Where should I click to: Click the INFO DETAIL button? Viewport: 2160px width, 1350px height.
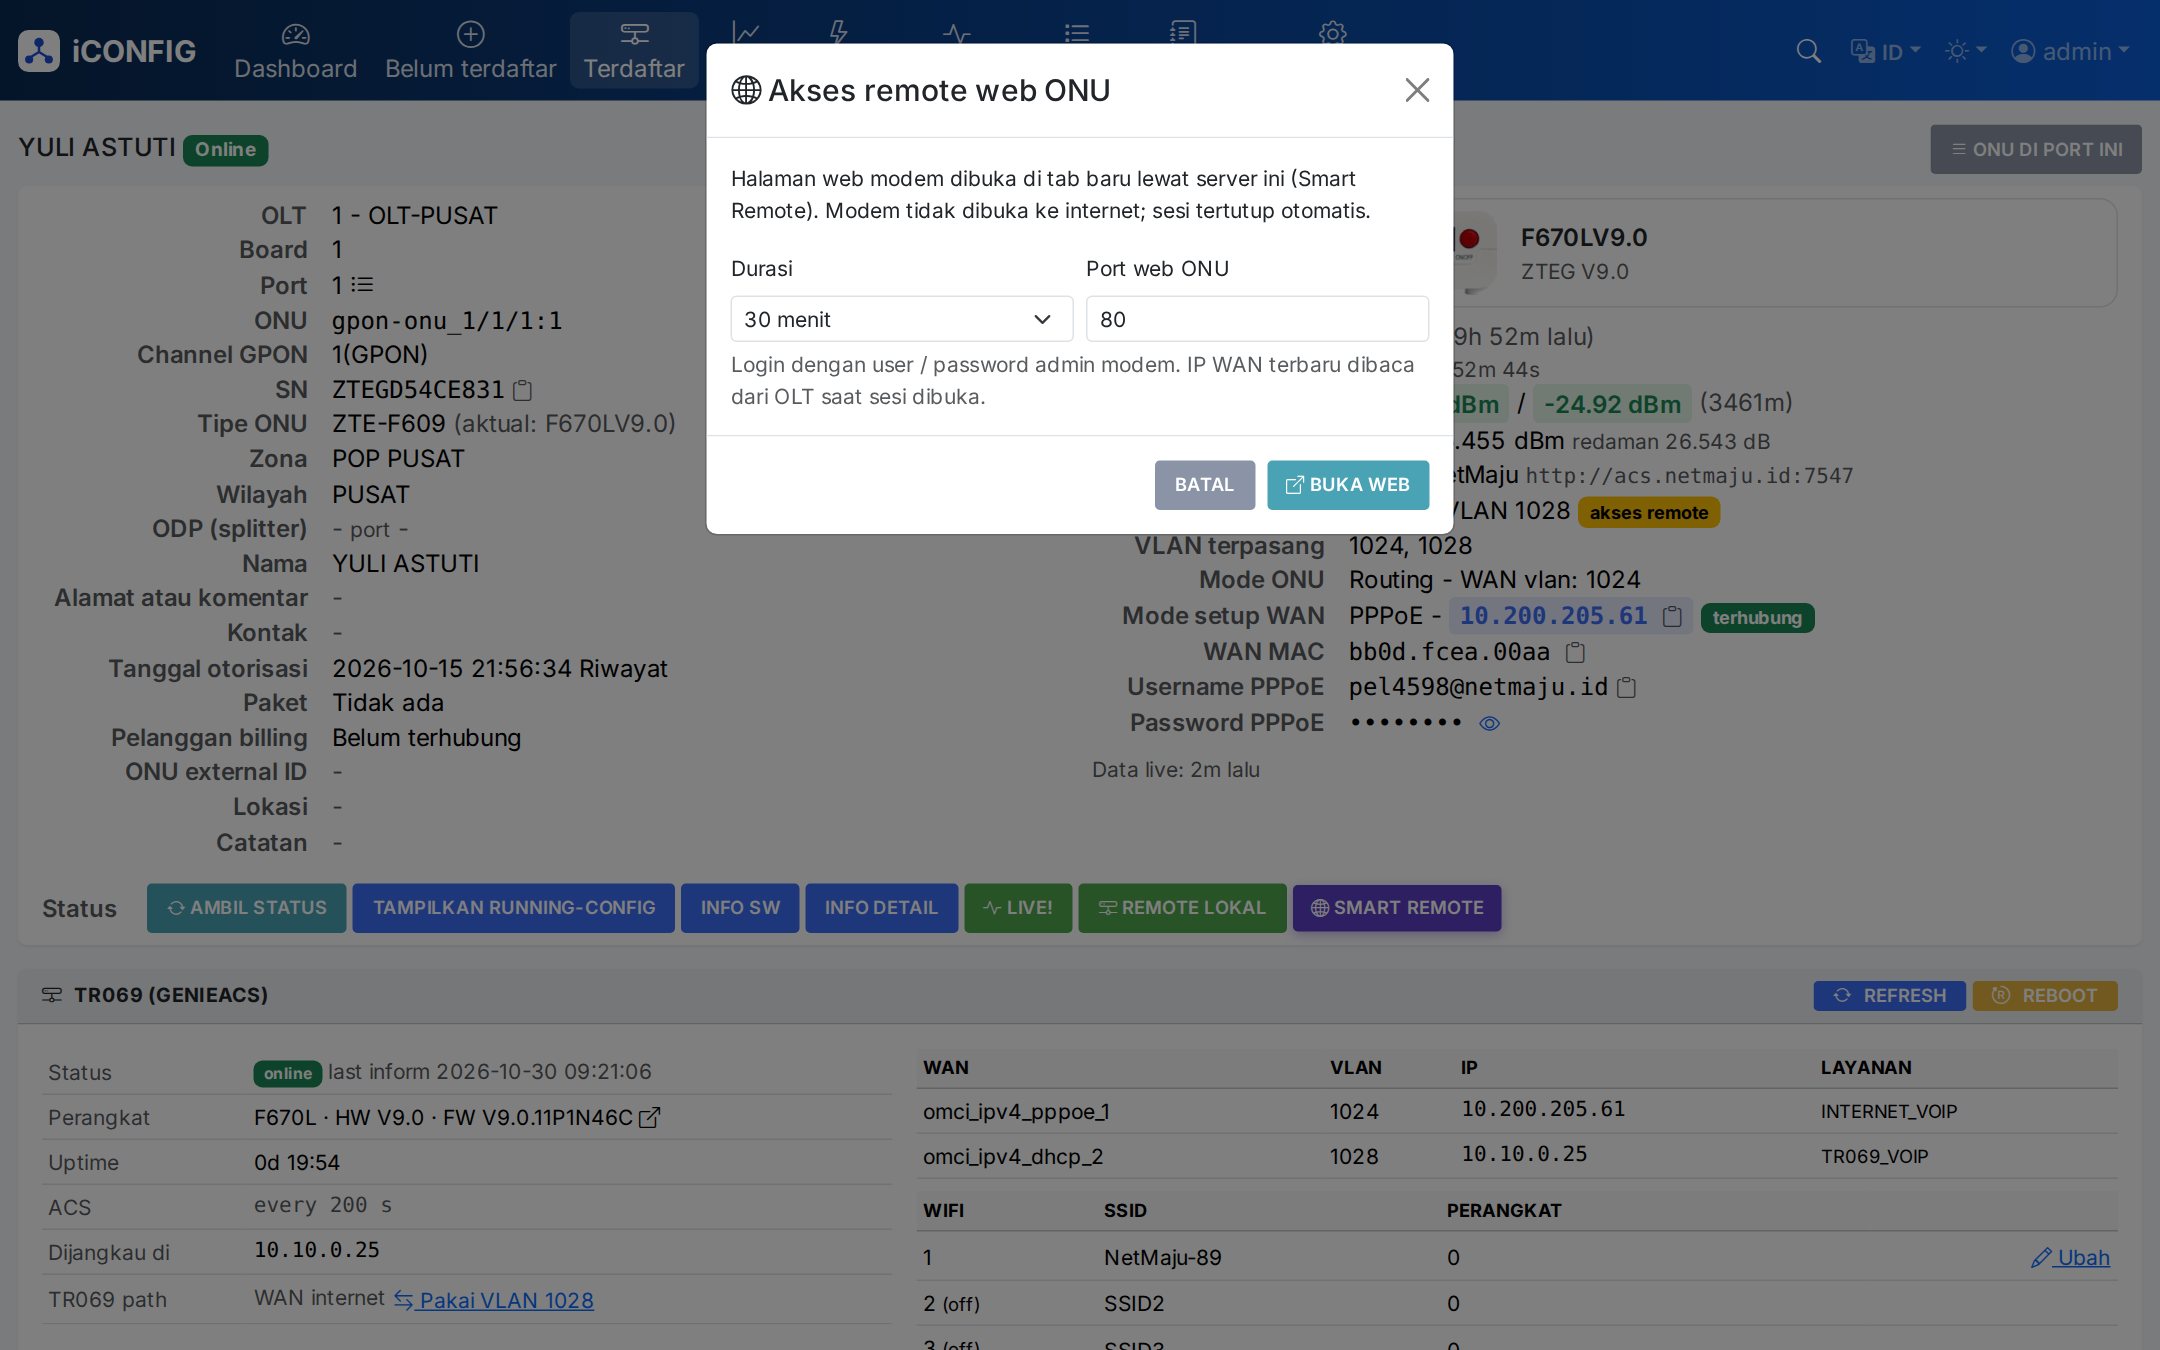click(x=881, y=908)
